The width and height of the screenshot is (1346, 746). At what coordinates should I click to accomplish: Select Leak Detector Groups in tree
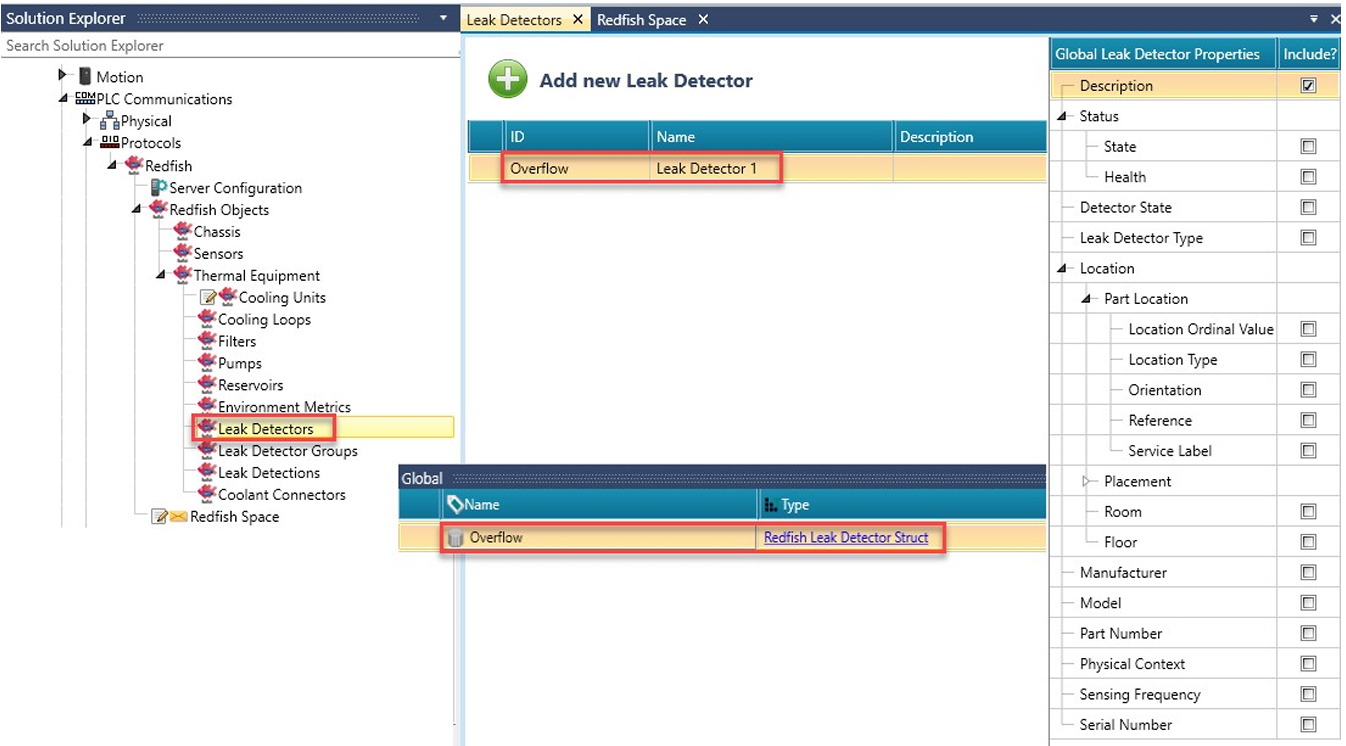[x=287, y=451]
